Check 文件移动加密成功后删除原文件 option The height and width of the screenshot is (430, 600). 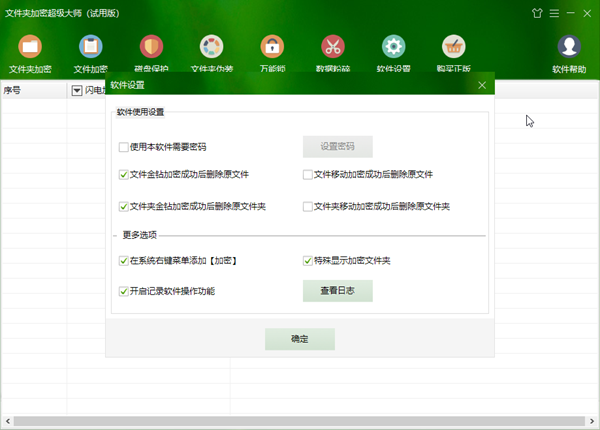click(x=309, y=175)
